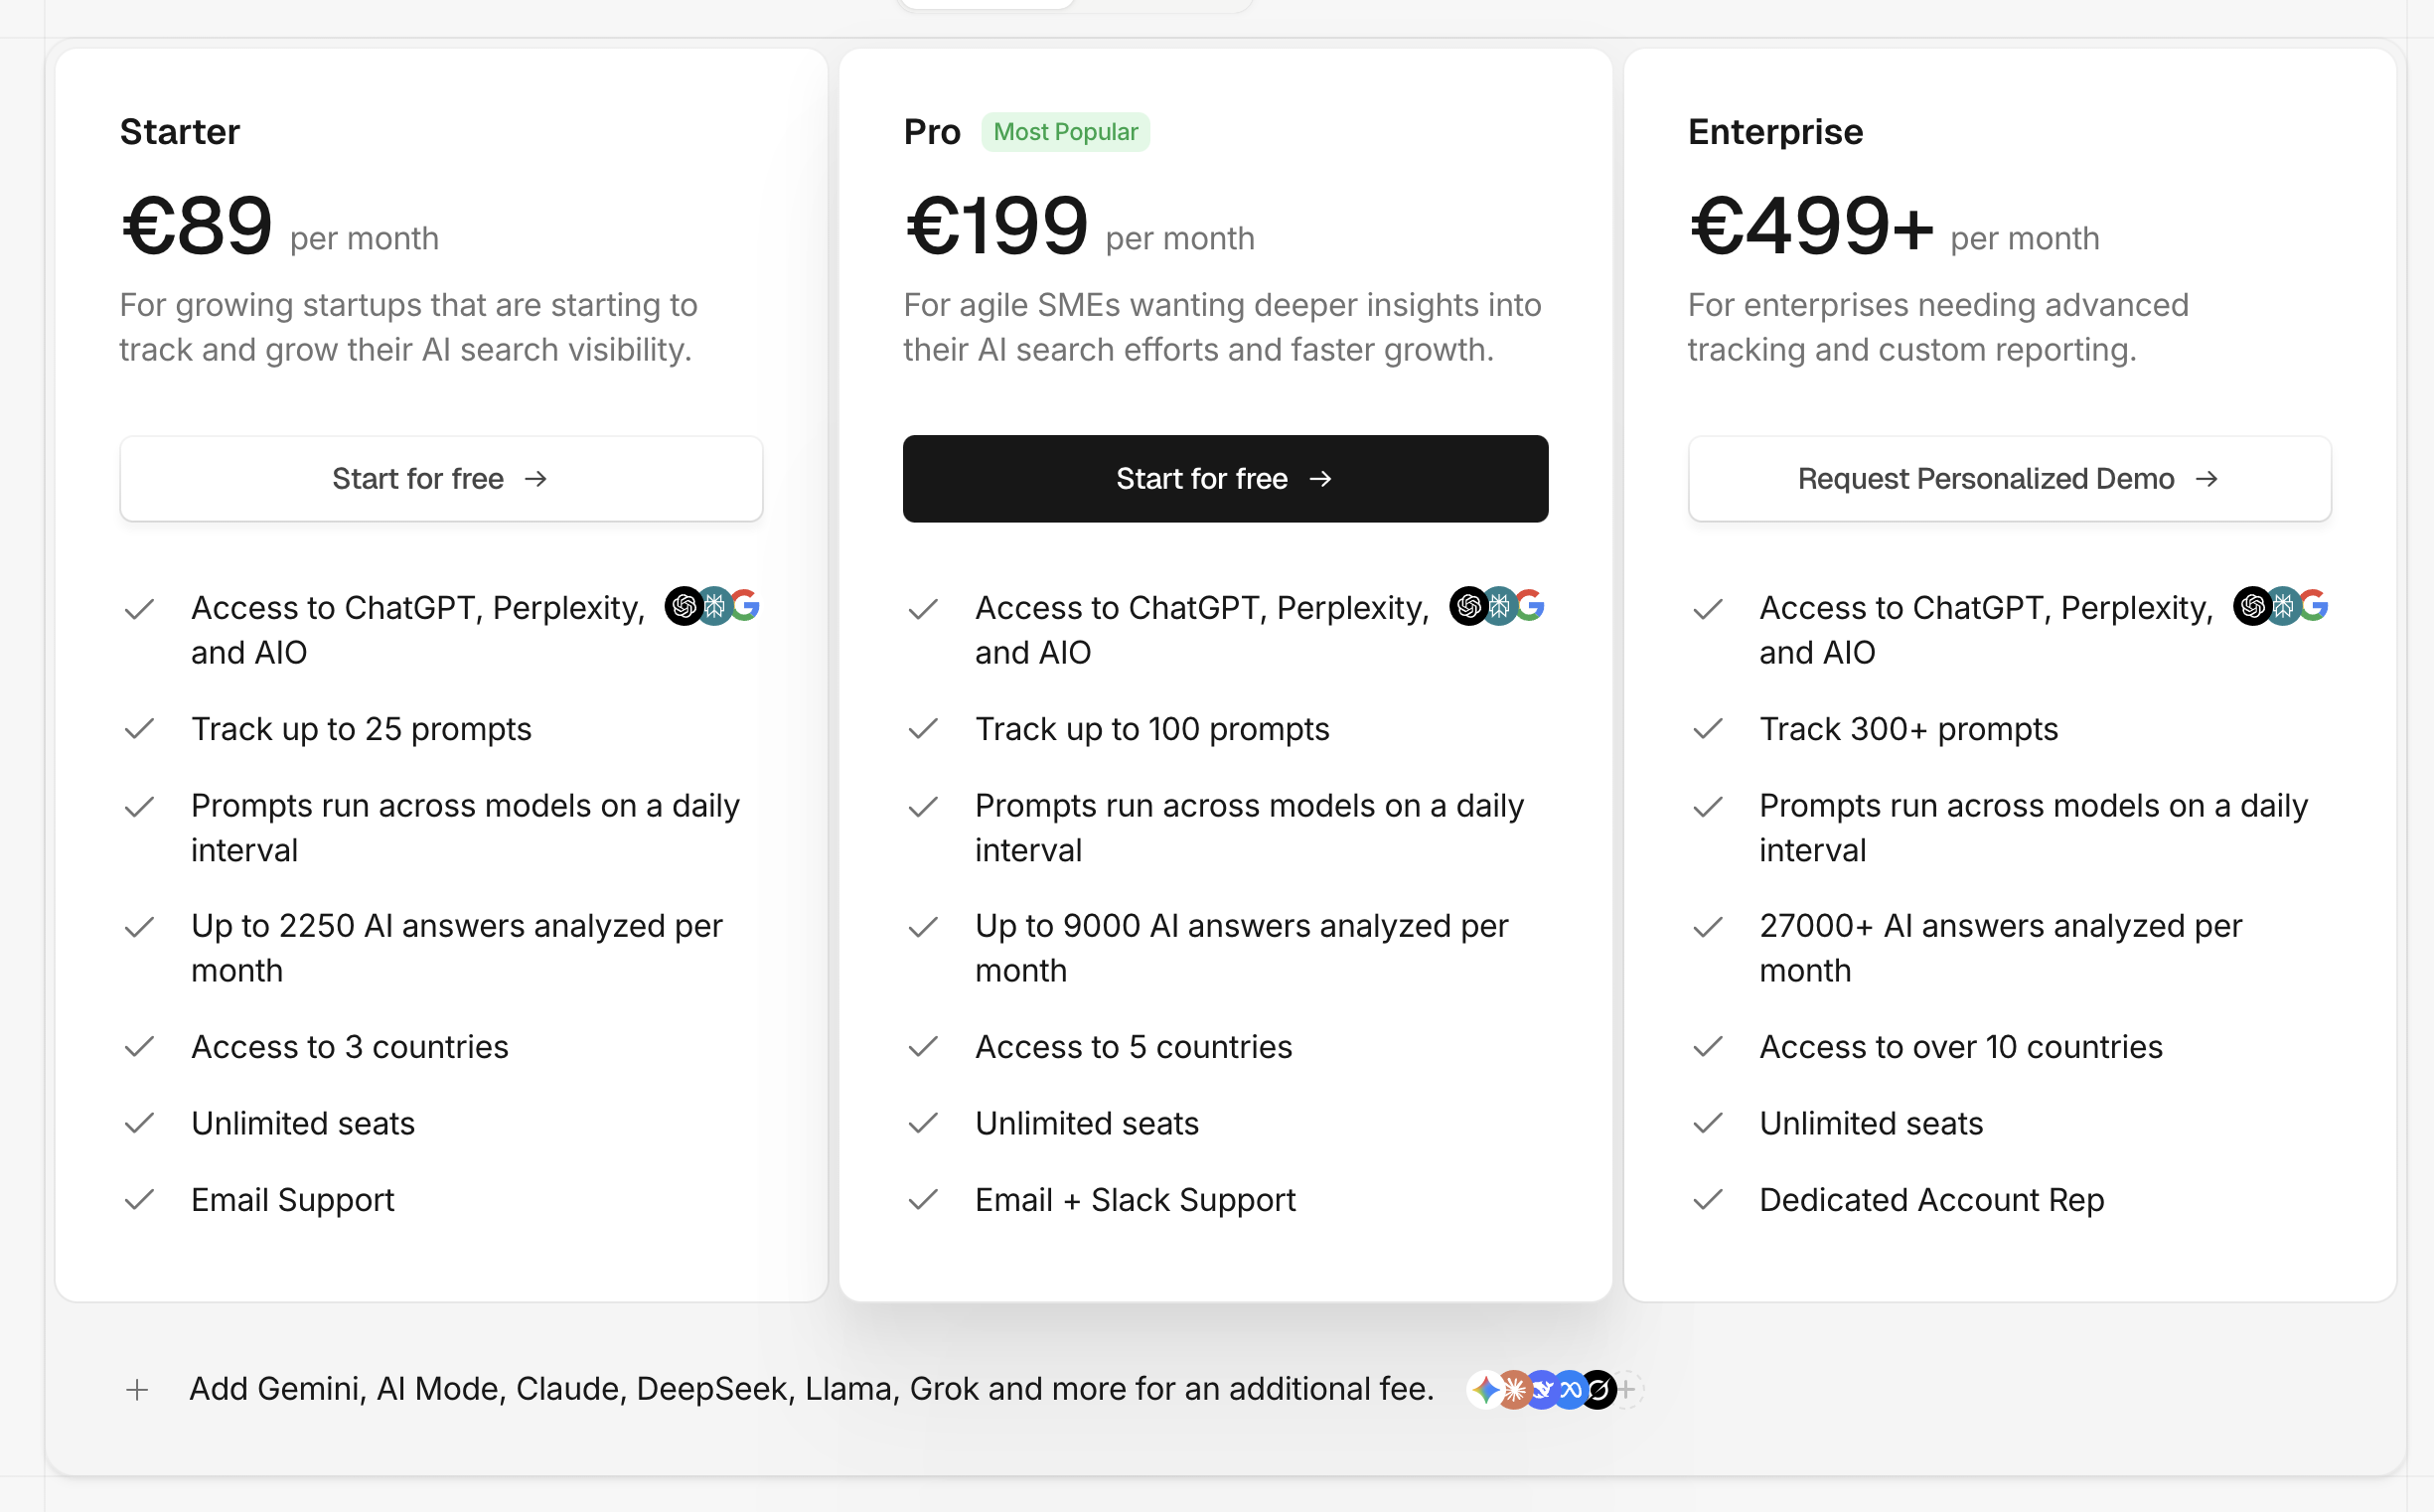Screen dimensions: 2434x1512
Task: Click the Meta Llama infinity icon
Action: coord(1570,1389)
